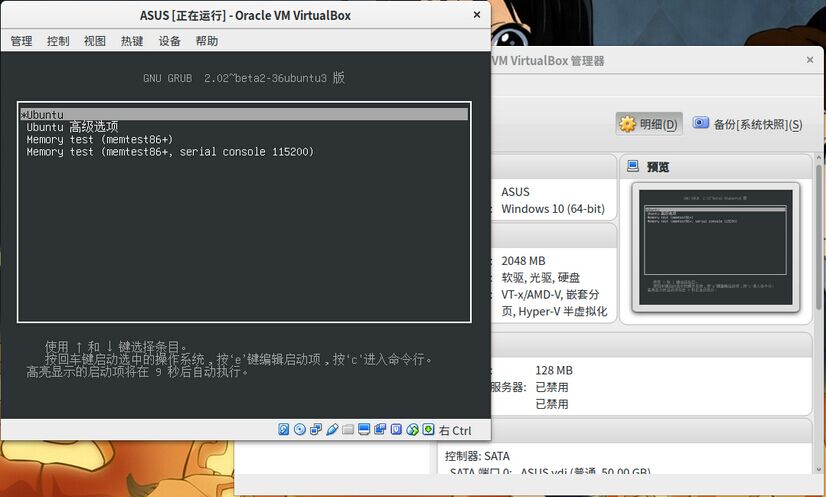Click the GNU GRUB version header text
The width and height of the screenshot is (826, 497).
tap(244, 78)
